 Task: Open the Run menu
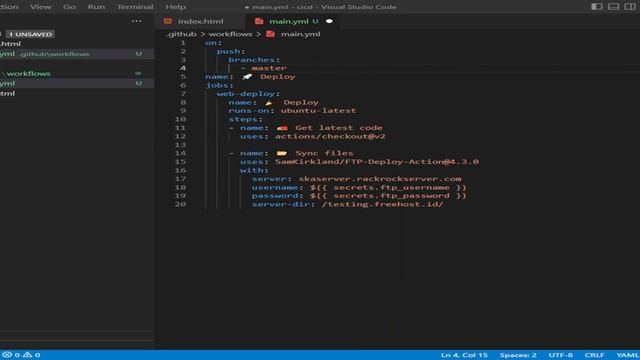[96, 7]
